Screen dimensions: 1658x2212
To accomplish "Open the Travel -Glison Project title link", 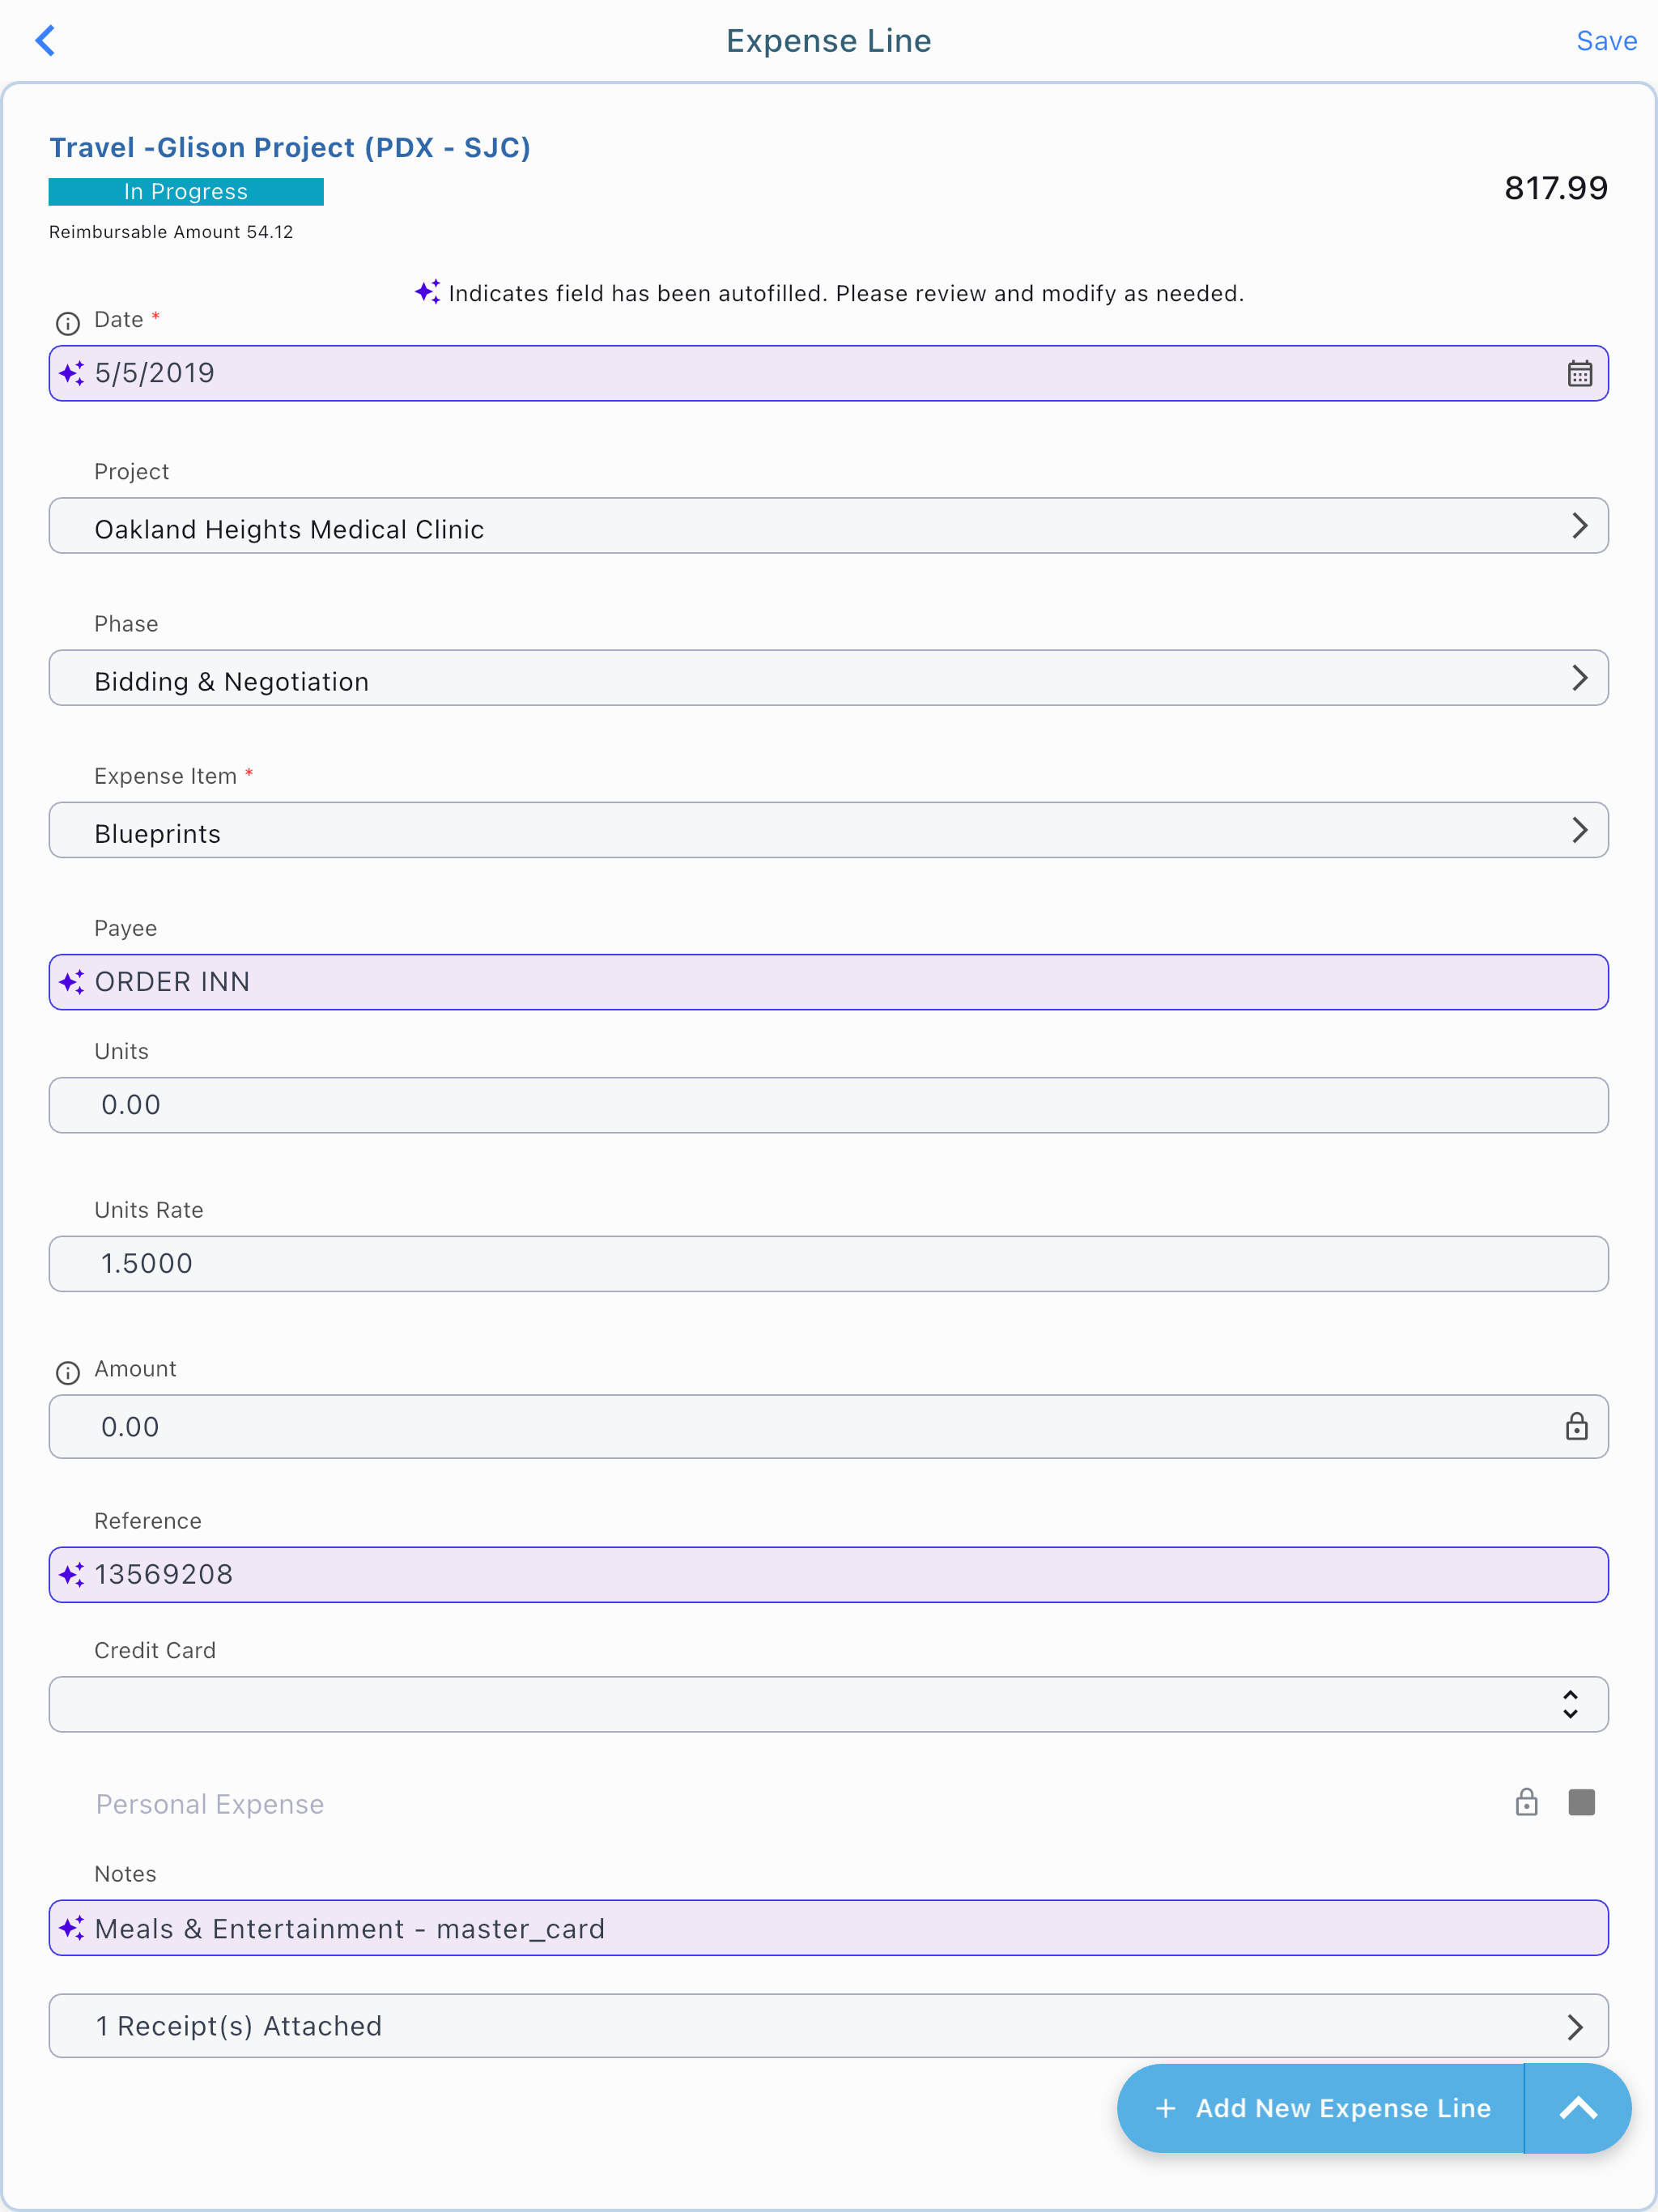I will pos(290,147).
